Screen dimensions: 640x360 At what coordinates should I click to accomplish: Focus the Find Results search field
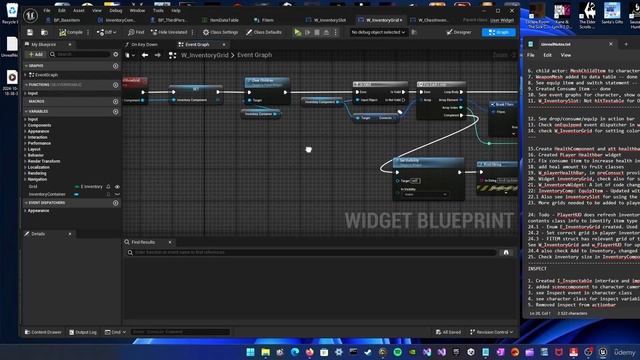click(x=311, y=253)
